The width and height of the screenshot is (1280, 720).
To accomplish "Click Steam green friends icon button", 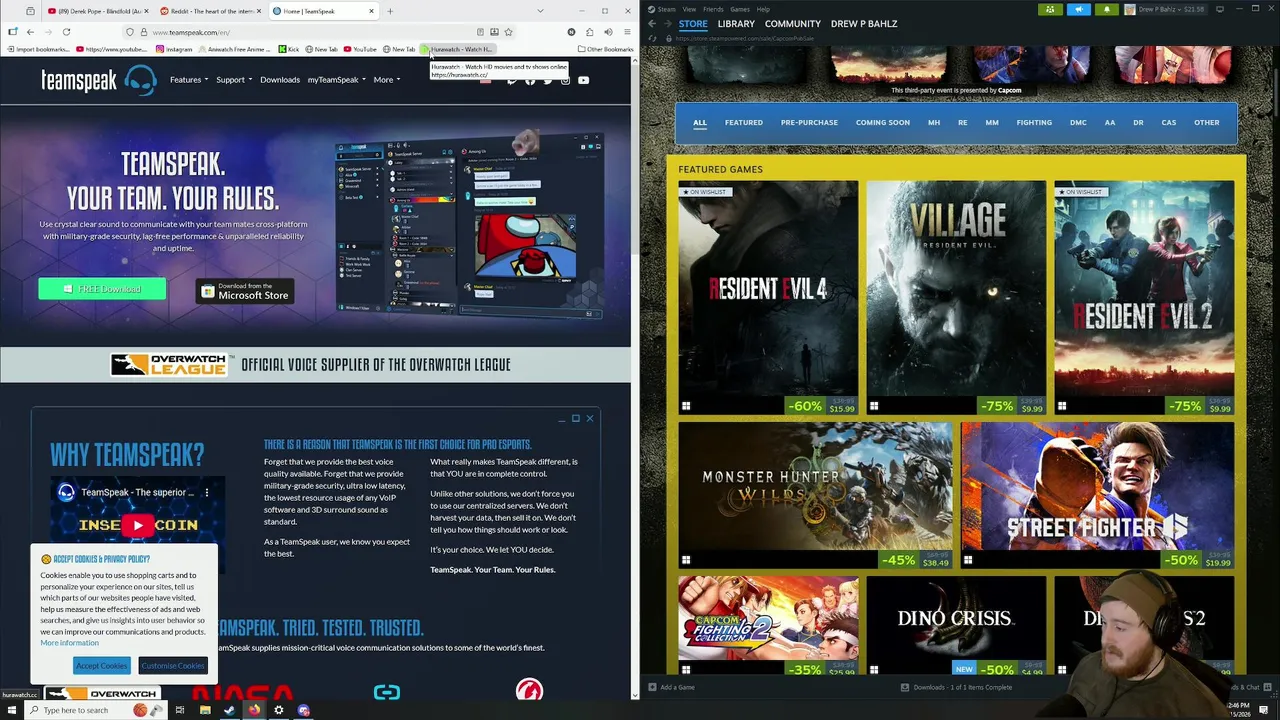I will tap(1050, 9).
